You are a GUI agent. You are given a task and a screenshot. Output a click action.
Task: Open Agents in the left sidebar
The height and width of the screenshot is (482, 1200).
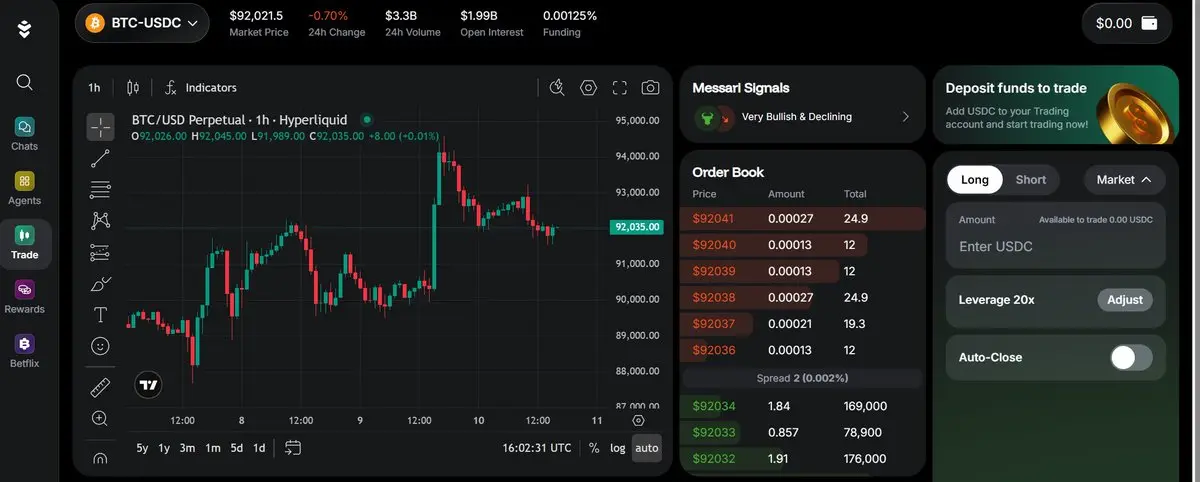[25, 188]
